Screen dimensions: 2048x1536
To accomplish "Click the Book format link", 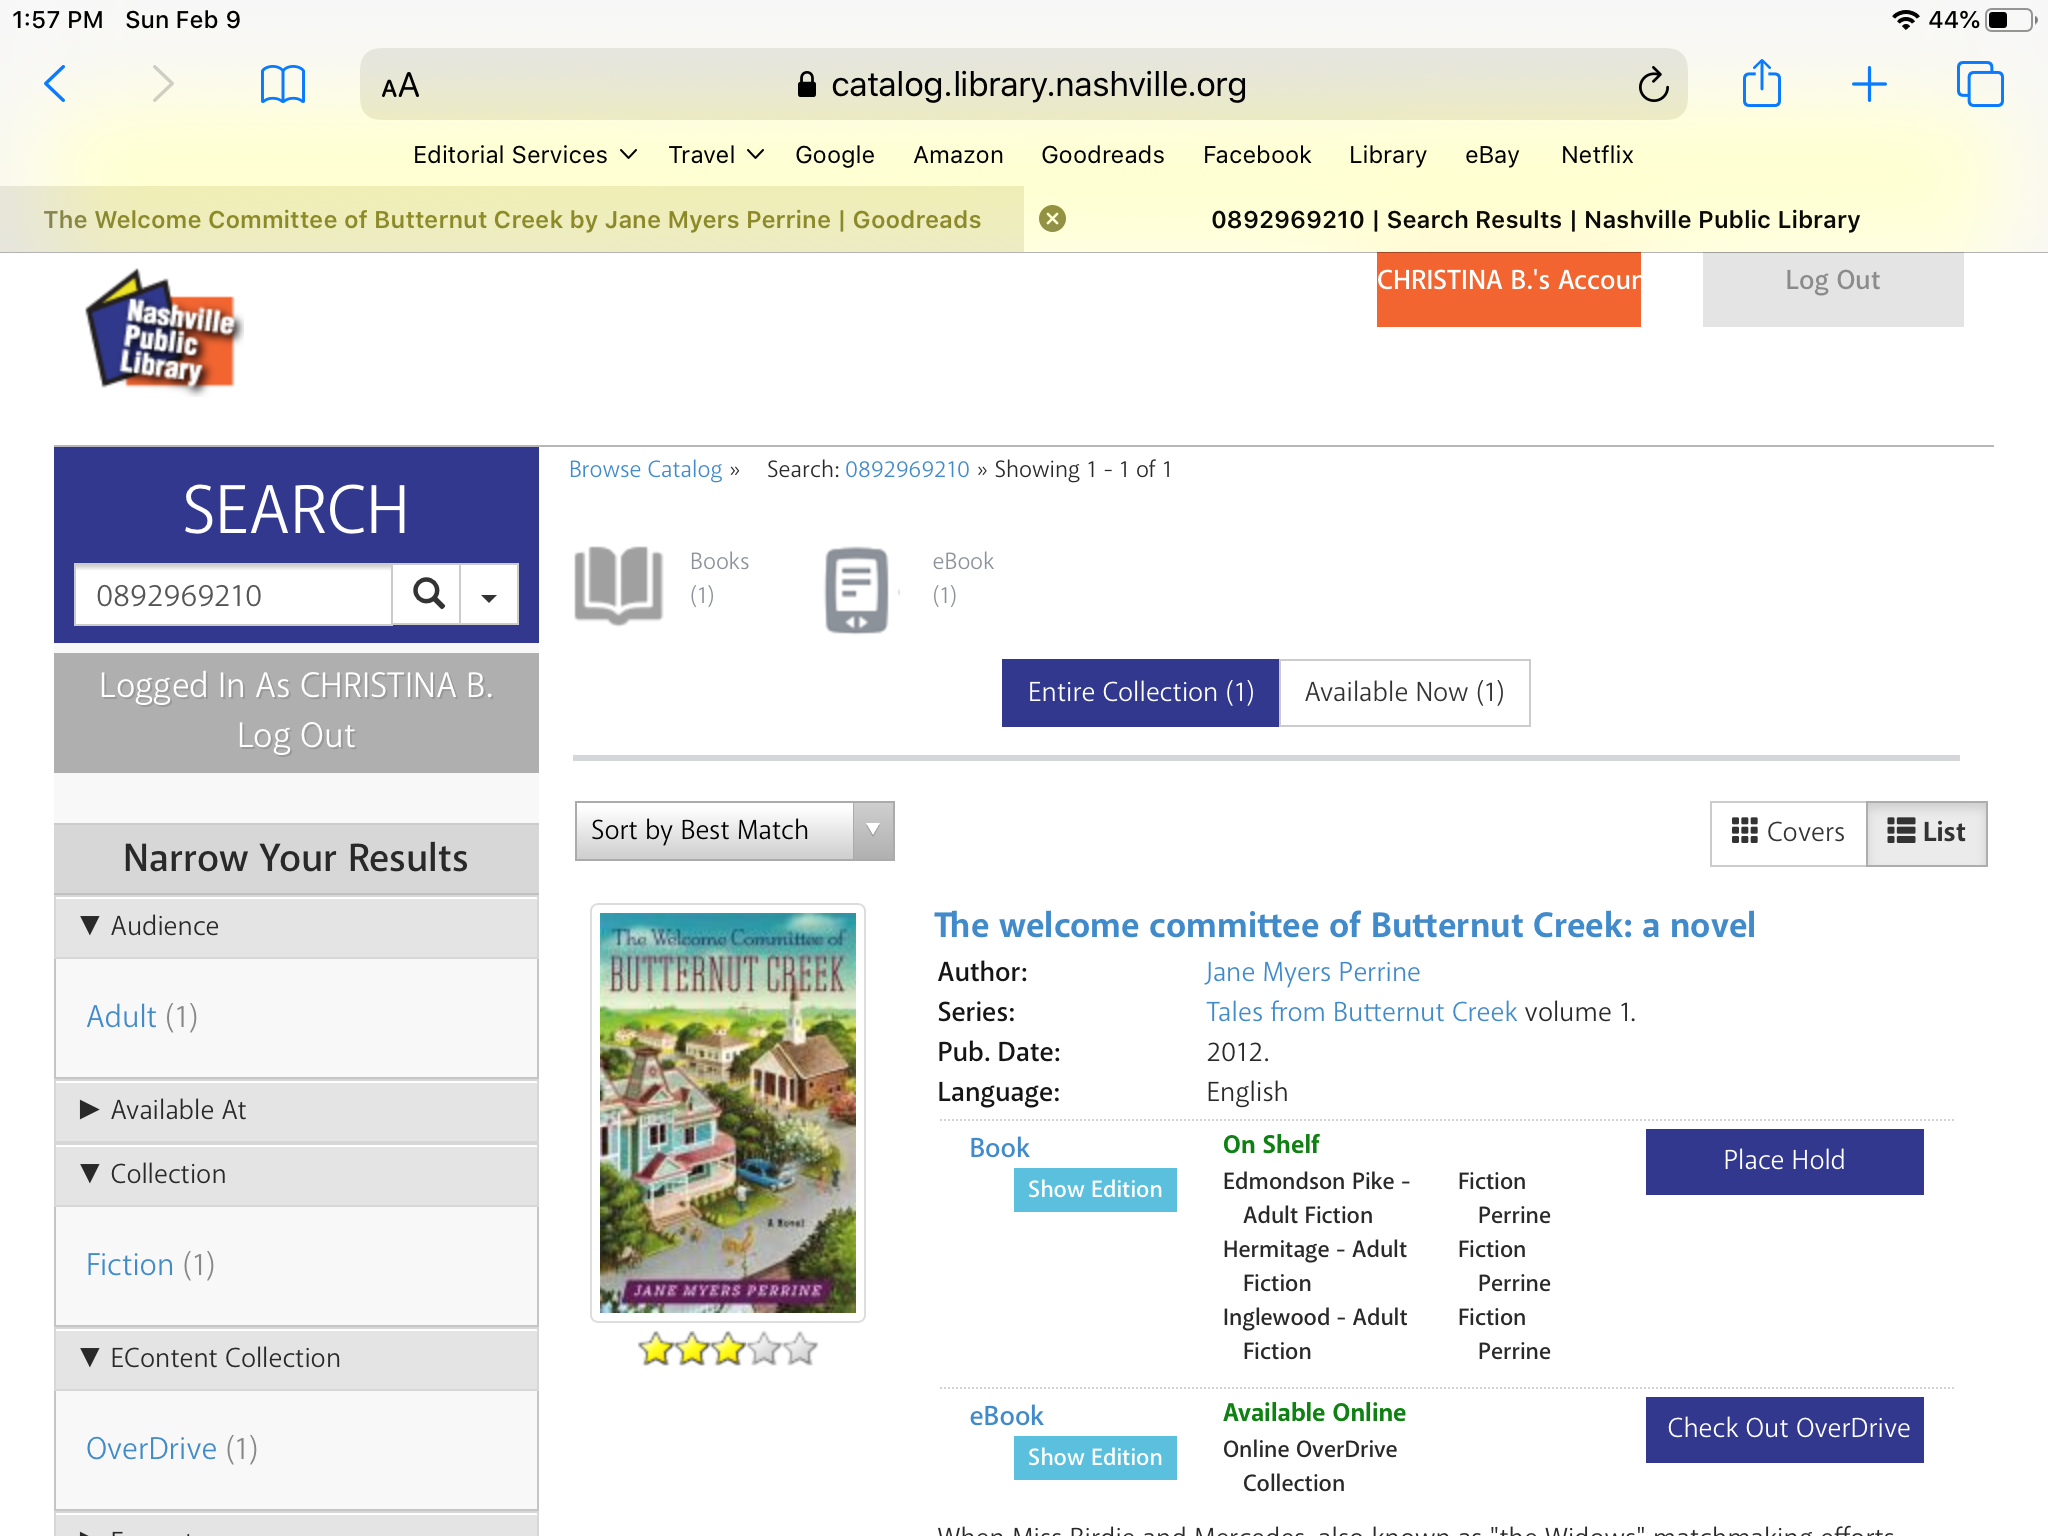I will click(999, 1148).
